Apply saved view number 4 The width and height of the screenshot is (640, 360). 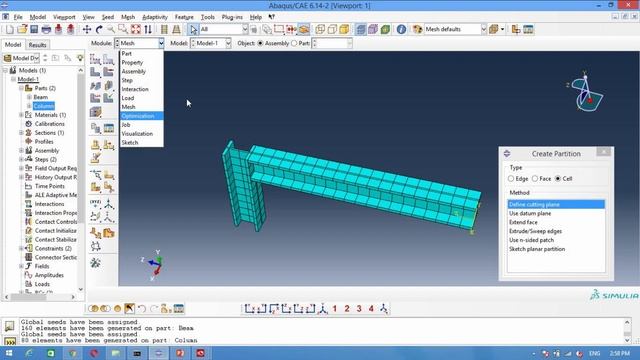click(371, 309)
